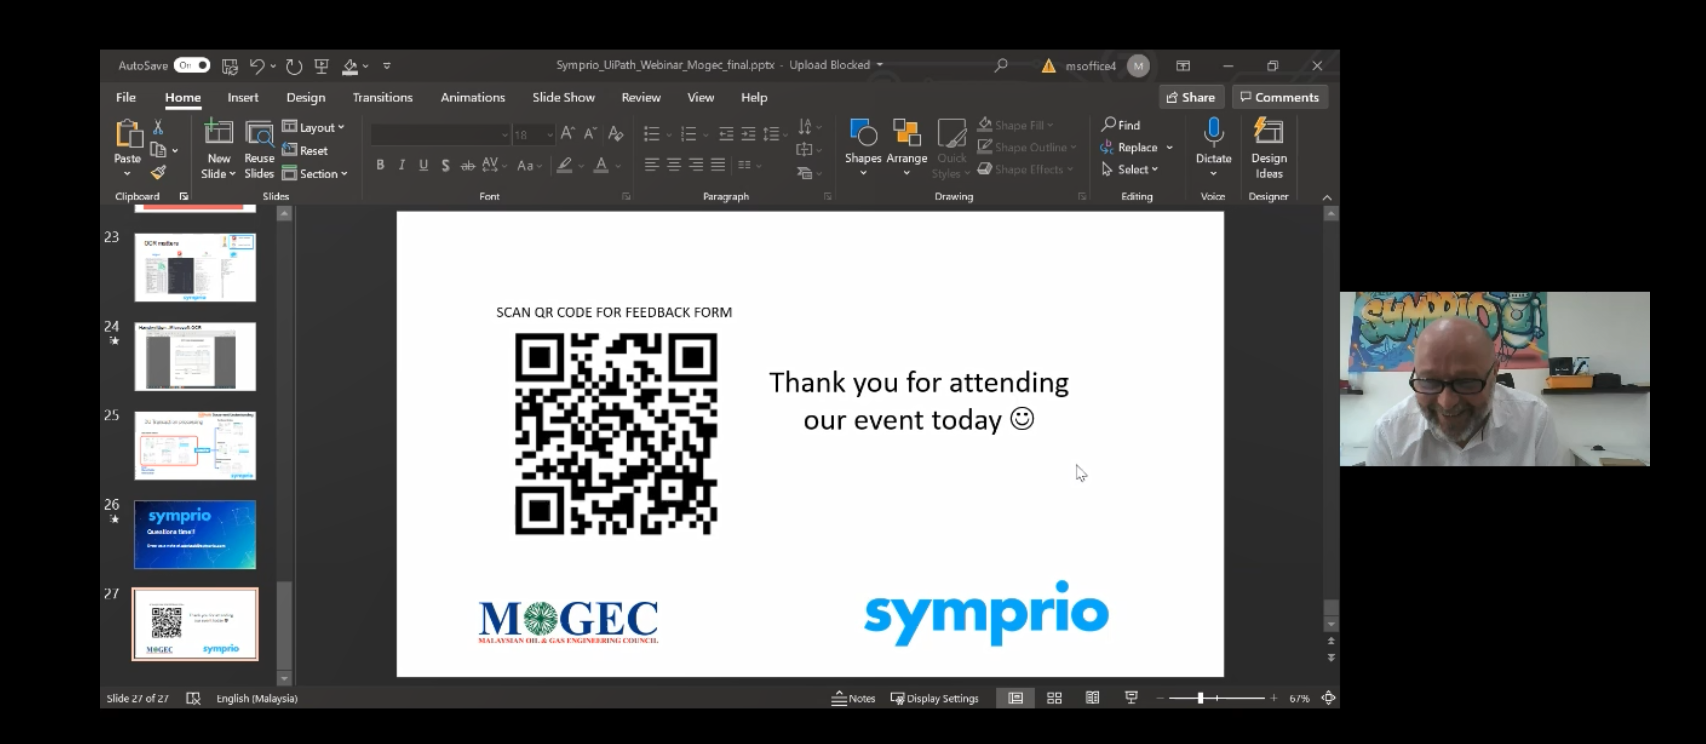1706x744 pixels.
Task: Toggle underline formatting
Action: click(x=424, y=166)
